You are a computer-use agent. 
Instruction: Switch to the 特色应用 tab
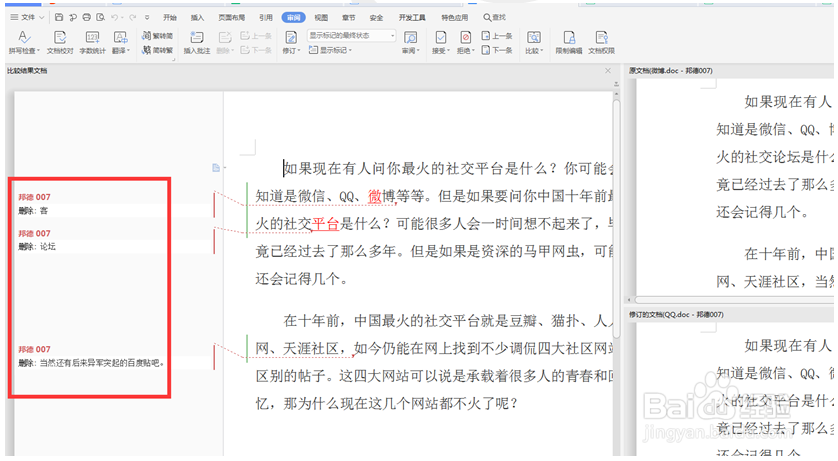click(x=454, y=18)
